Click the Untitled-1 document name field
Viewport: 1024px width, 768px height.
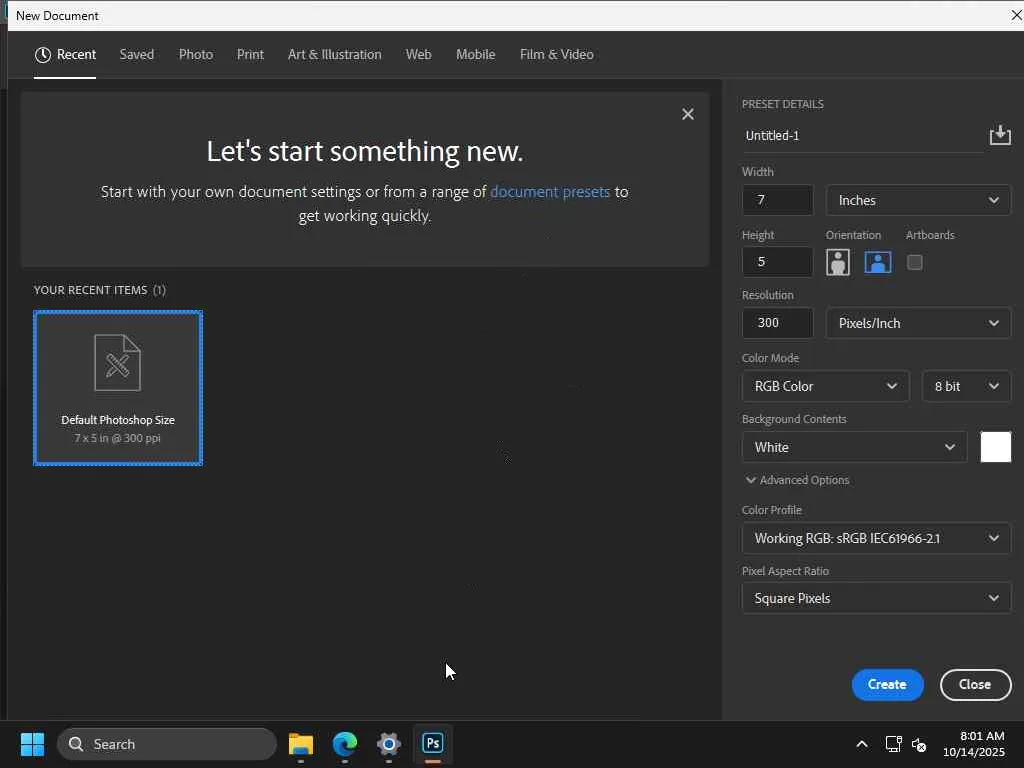tap(863, 136)
